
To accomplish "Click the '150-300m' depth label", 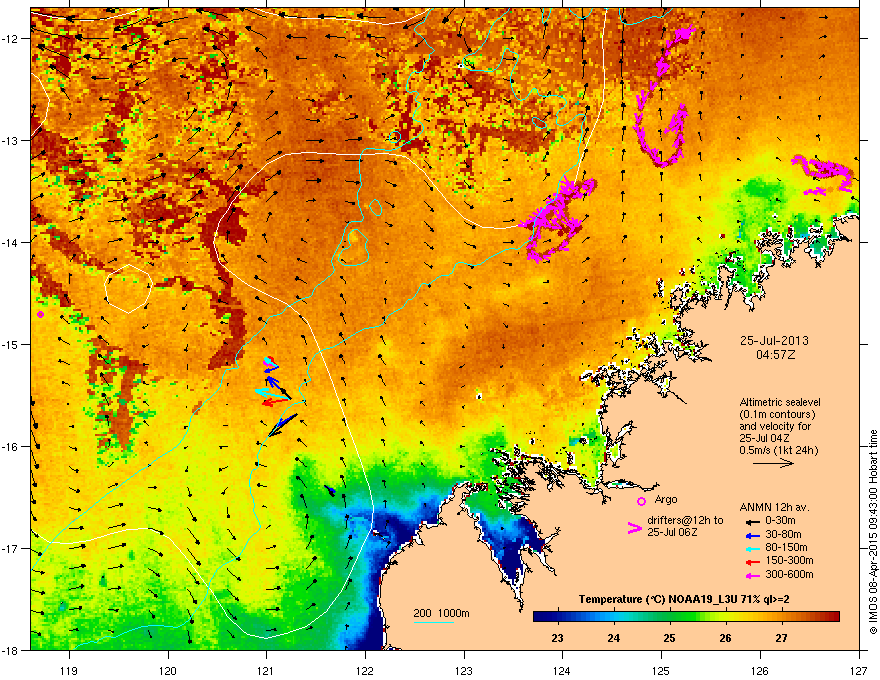I will coord(789,560).
